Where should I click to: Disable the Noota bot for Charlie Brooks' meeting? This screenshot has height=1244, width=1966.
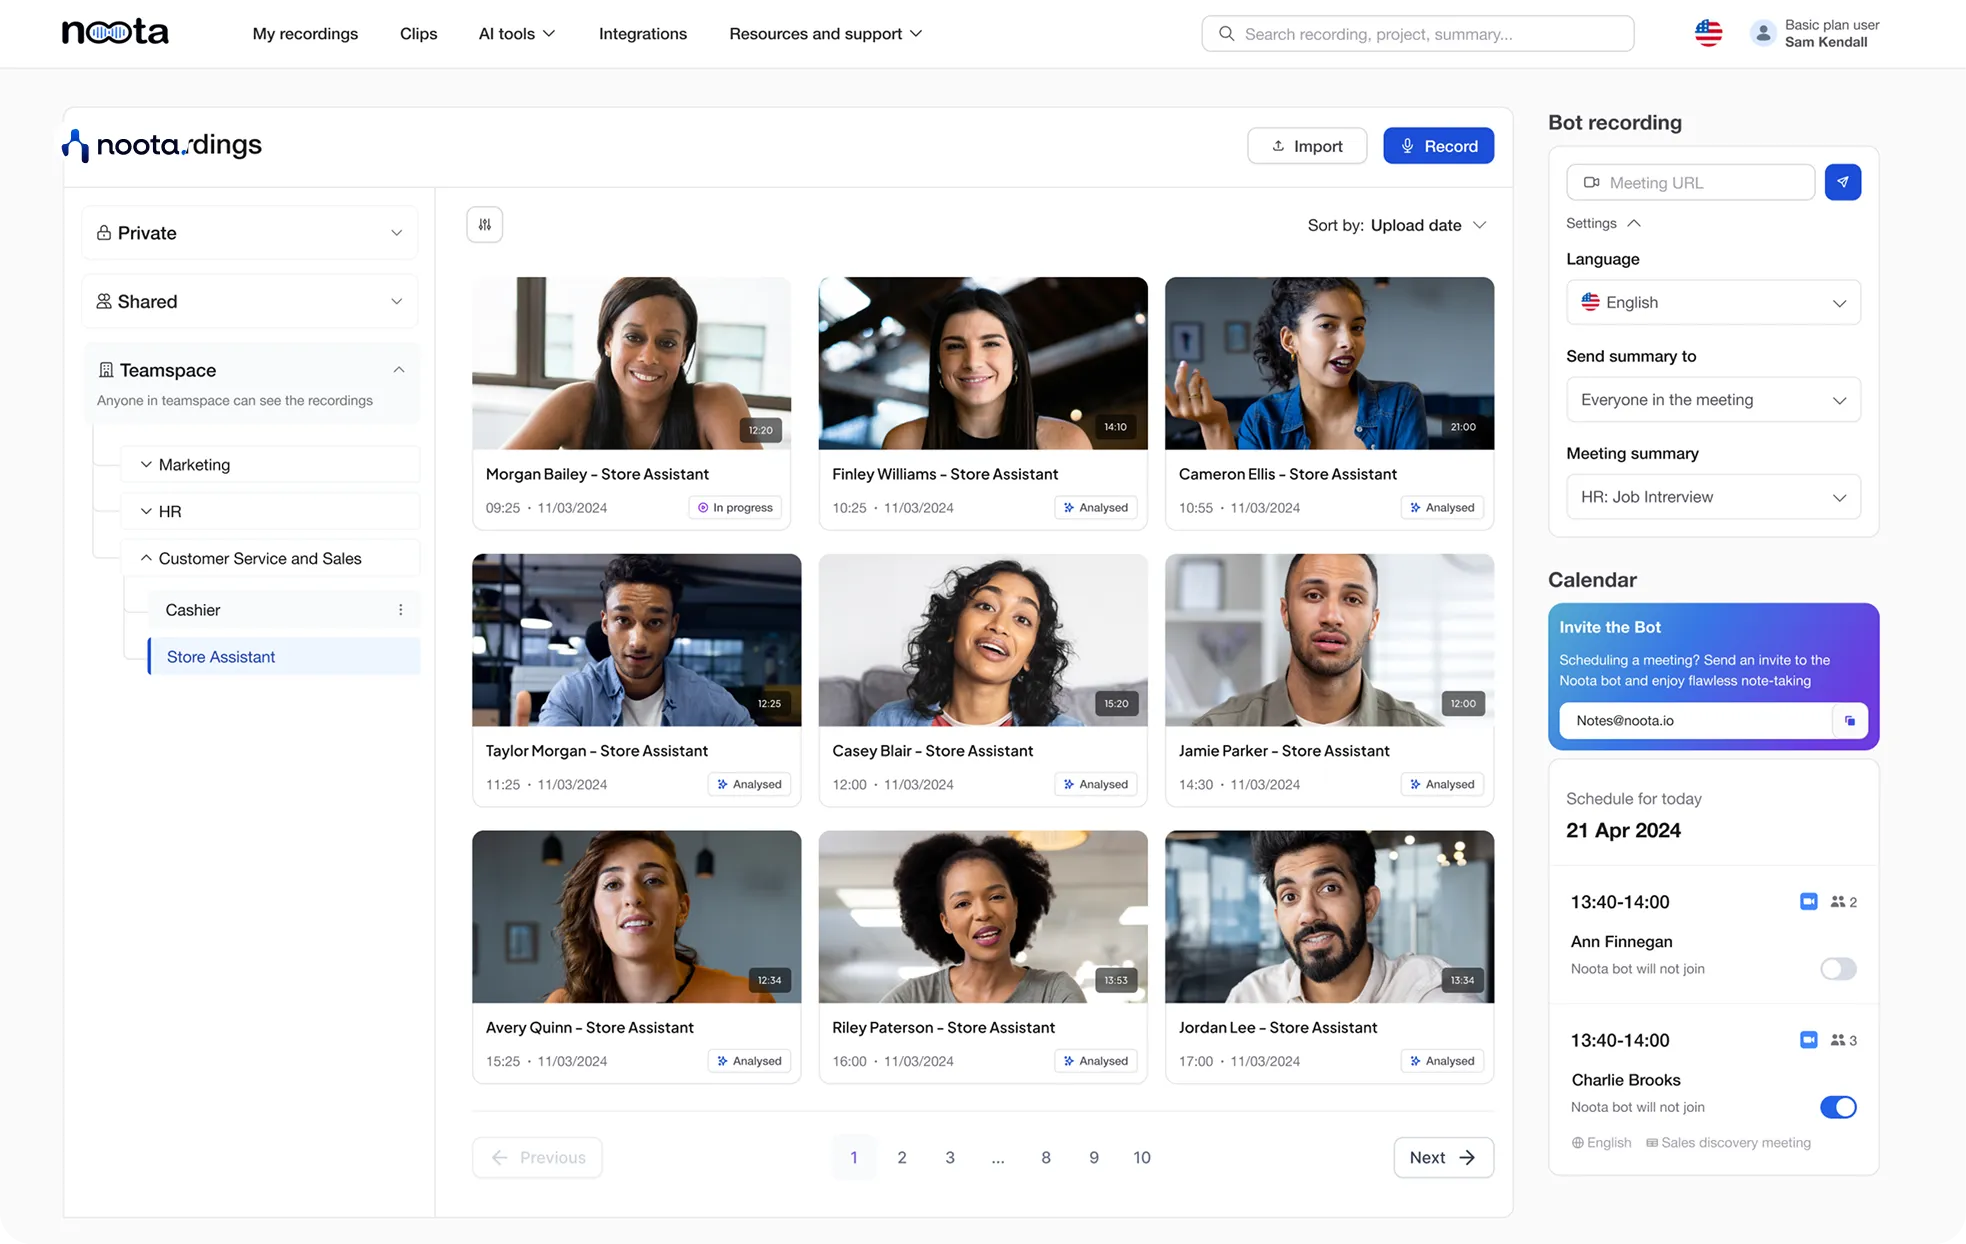tap(1837, 1107)
